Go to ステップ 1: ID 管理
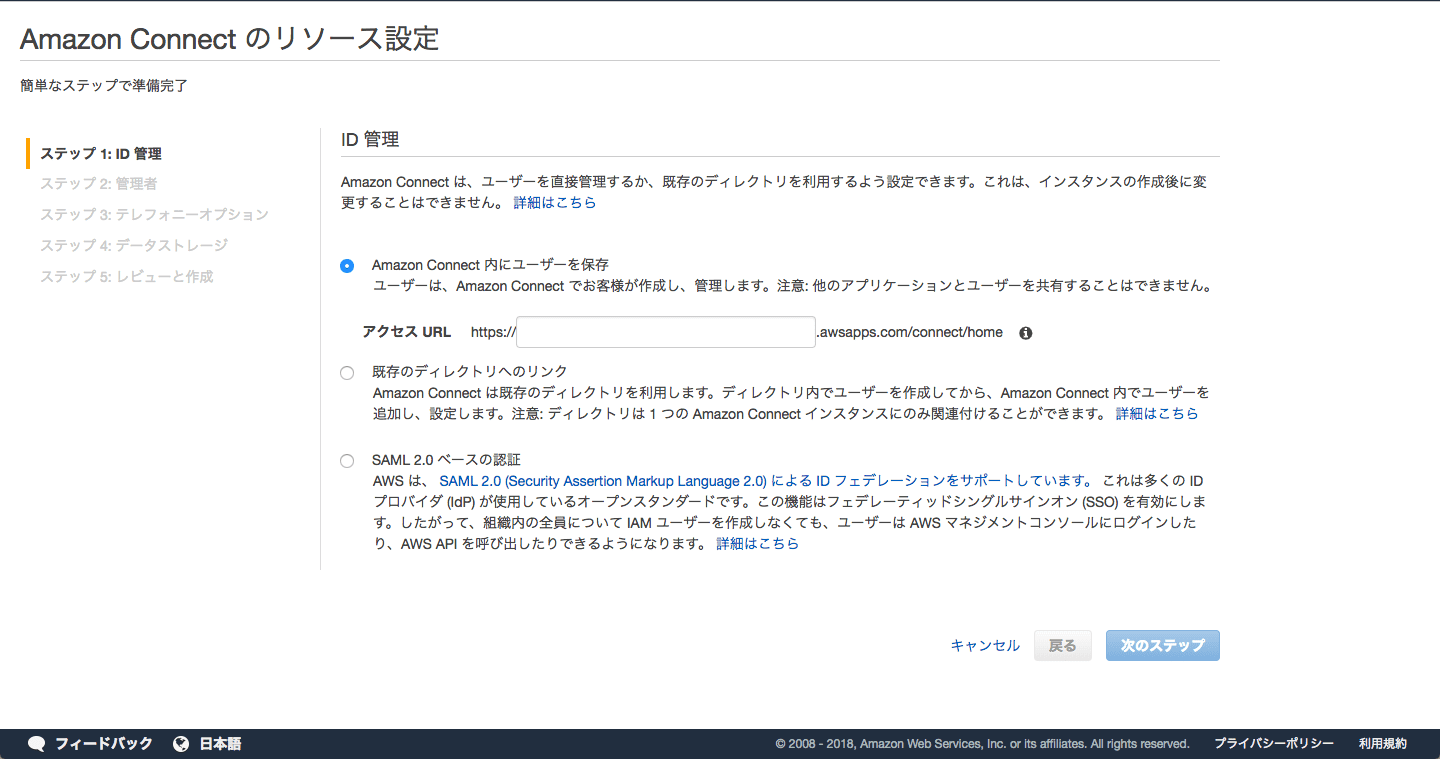The width and height of the screenshot is (1440, 759). (101, 154)
